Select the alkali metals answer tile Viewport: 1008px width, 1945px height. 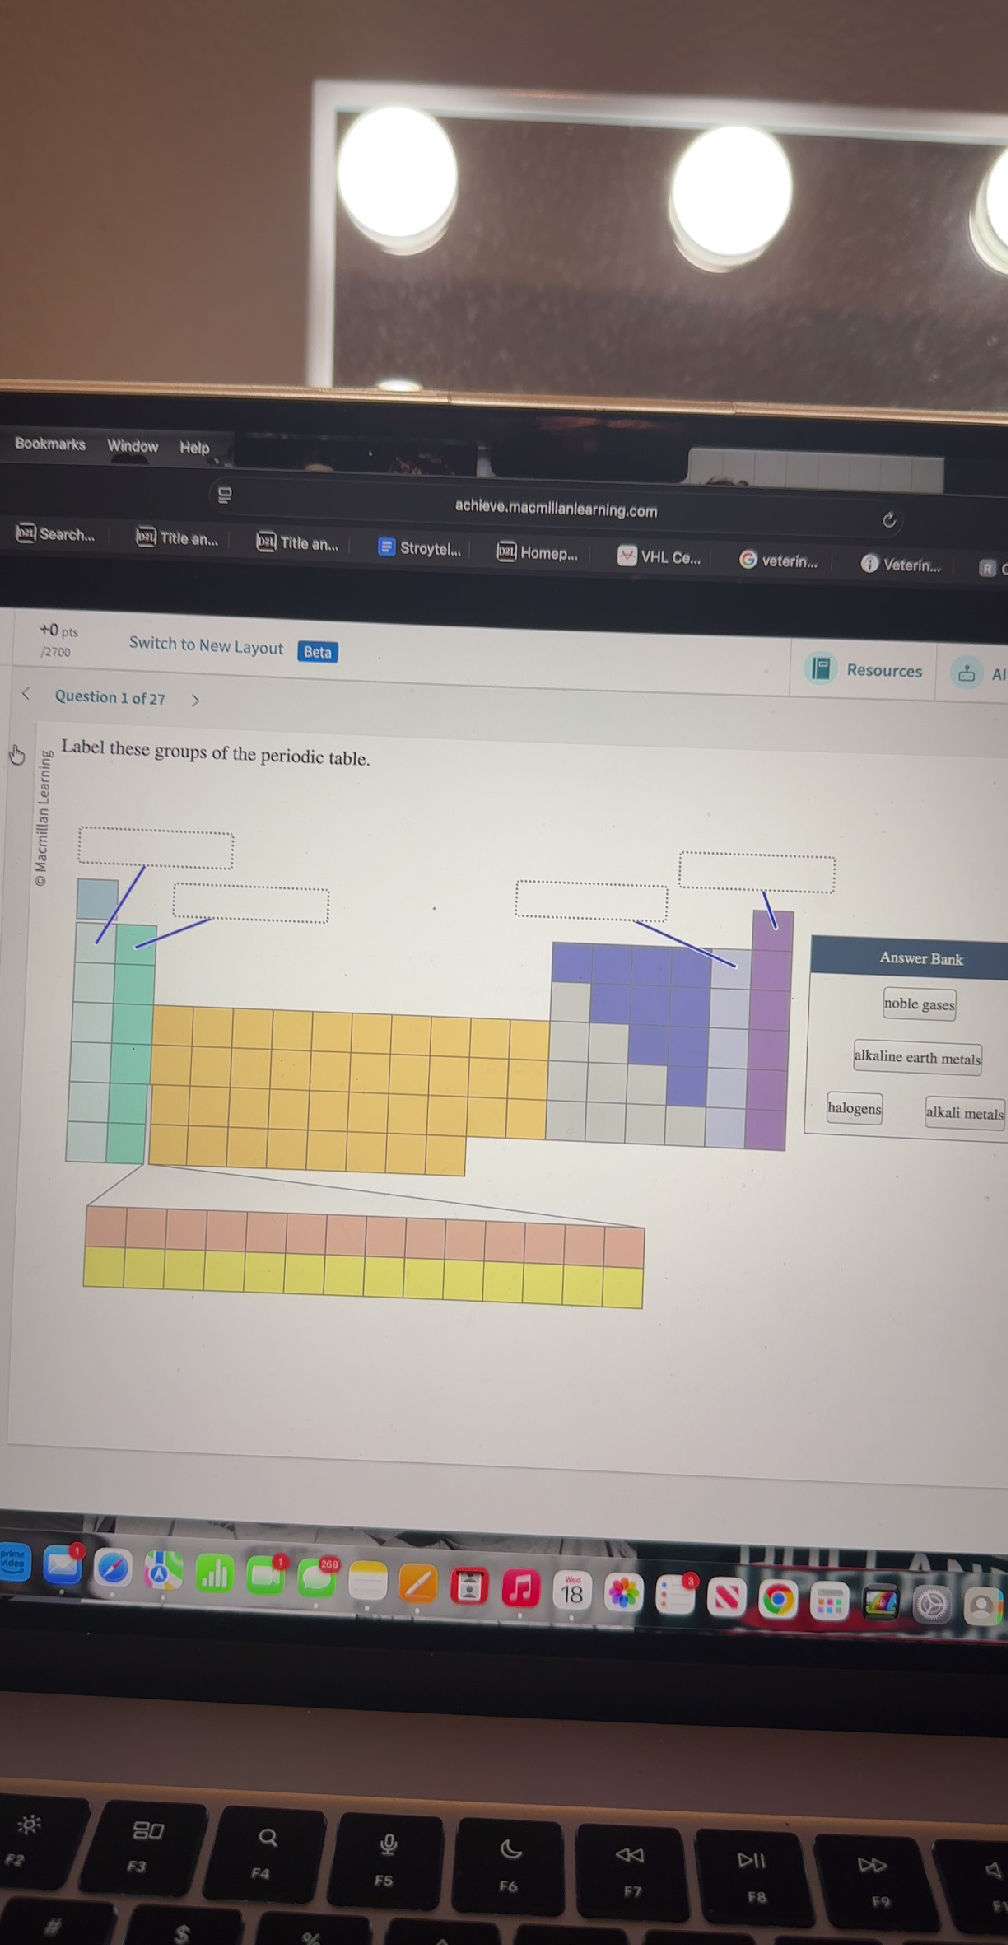(964, 1113)
